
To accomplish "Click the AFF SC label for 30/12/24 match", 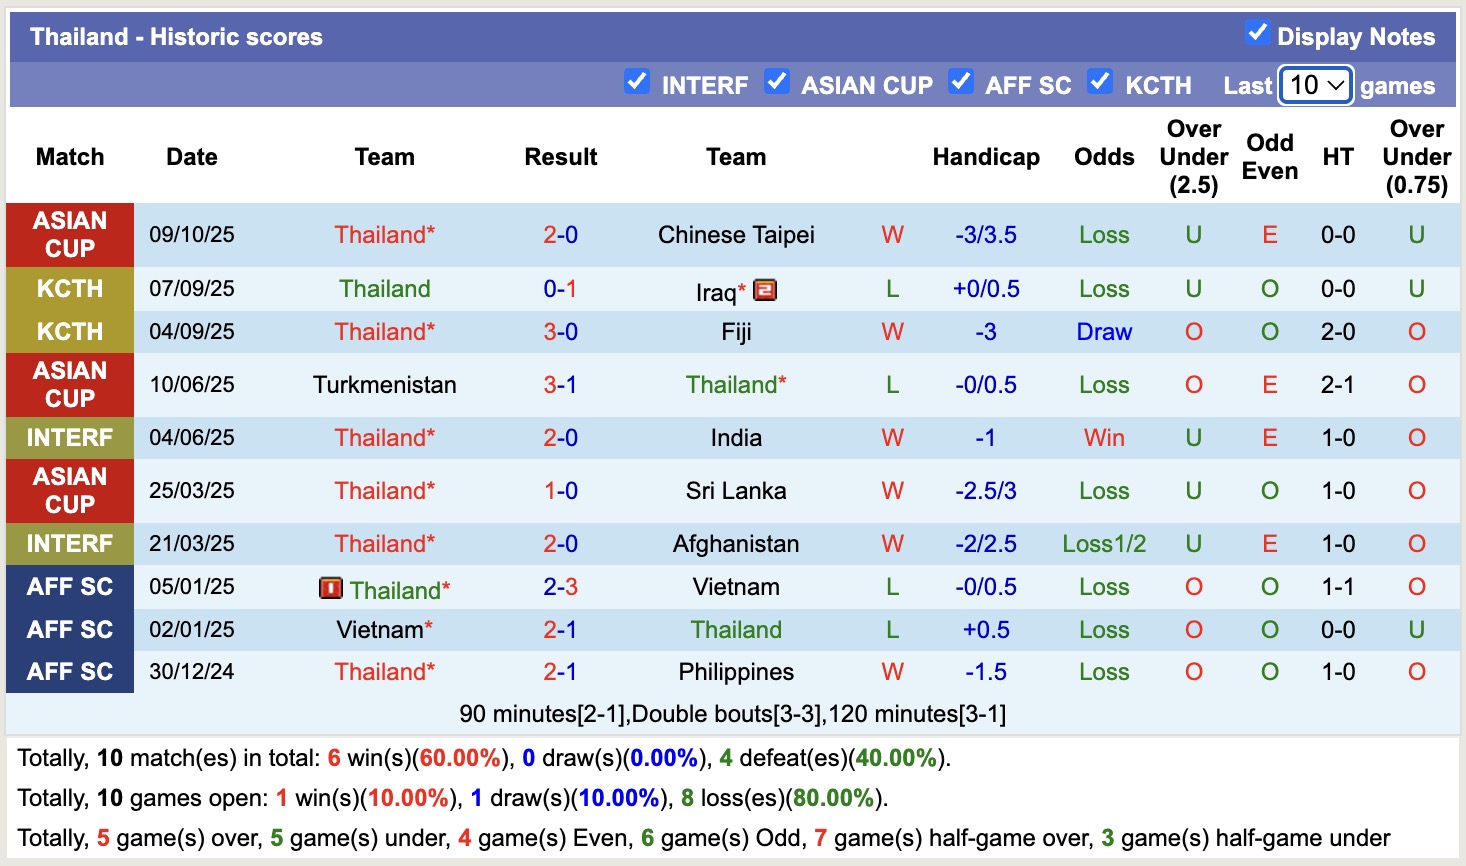I will [70, 672].
